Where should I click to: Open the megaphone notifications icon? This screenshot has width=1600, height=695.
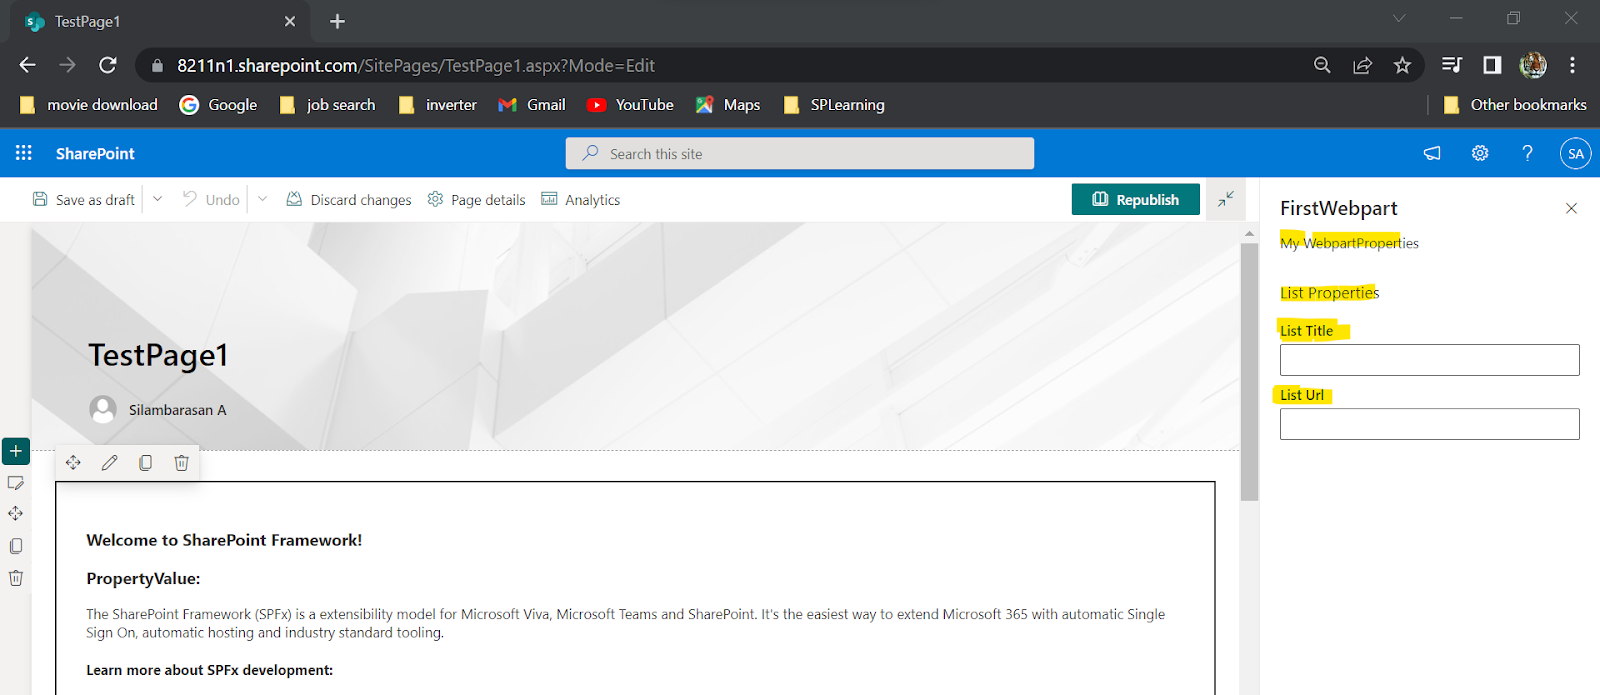tap(1432, 153)
